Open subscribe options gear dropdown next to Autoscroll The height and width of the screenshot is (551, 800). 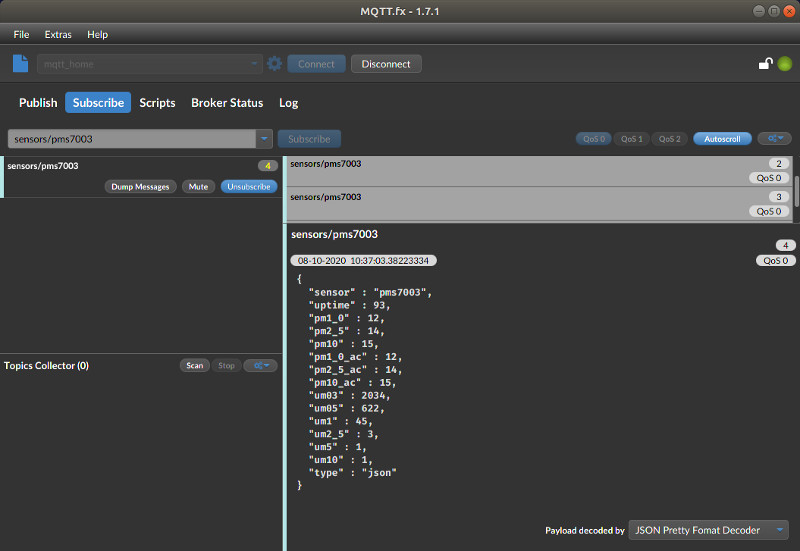774,138
